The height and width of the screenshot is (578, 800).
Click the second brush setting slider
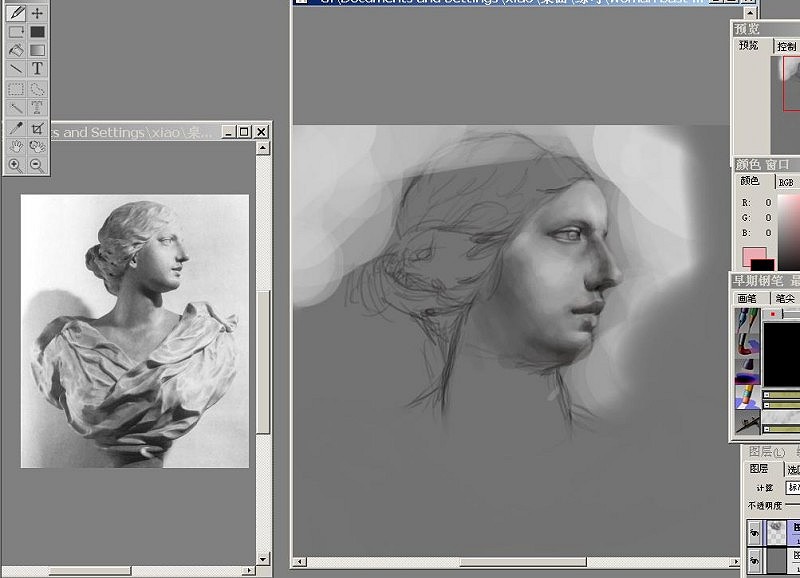click(781, 405)
